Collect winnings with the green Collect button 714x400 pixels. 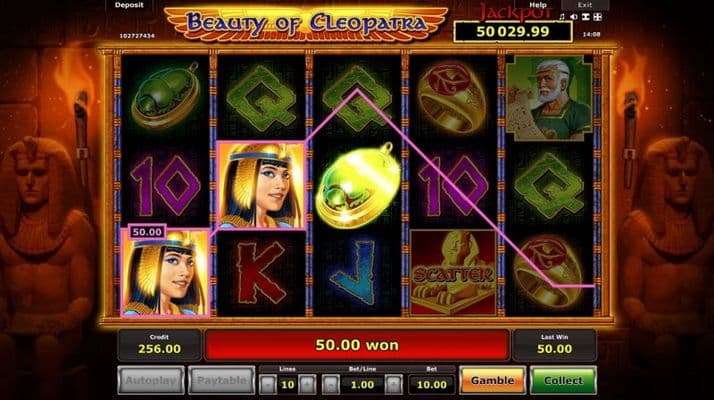[563, 380]
